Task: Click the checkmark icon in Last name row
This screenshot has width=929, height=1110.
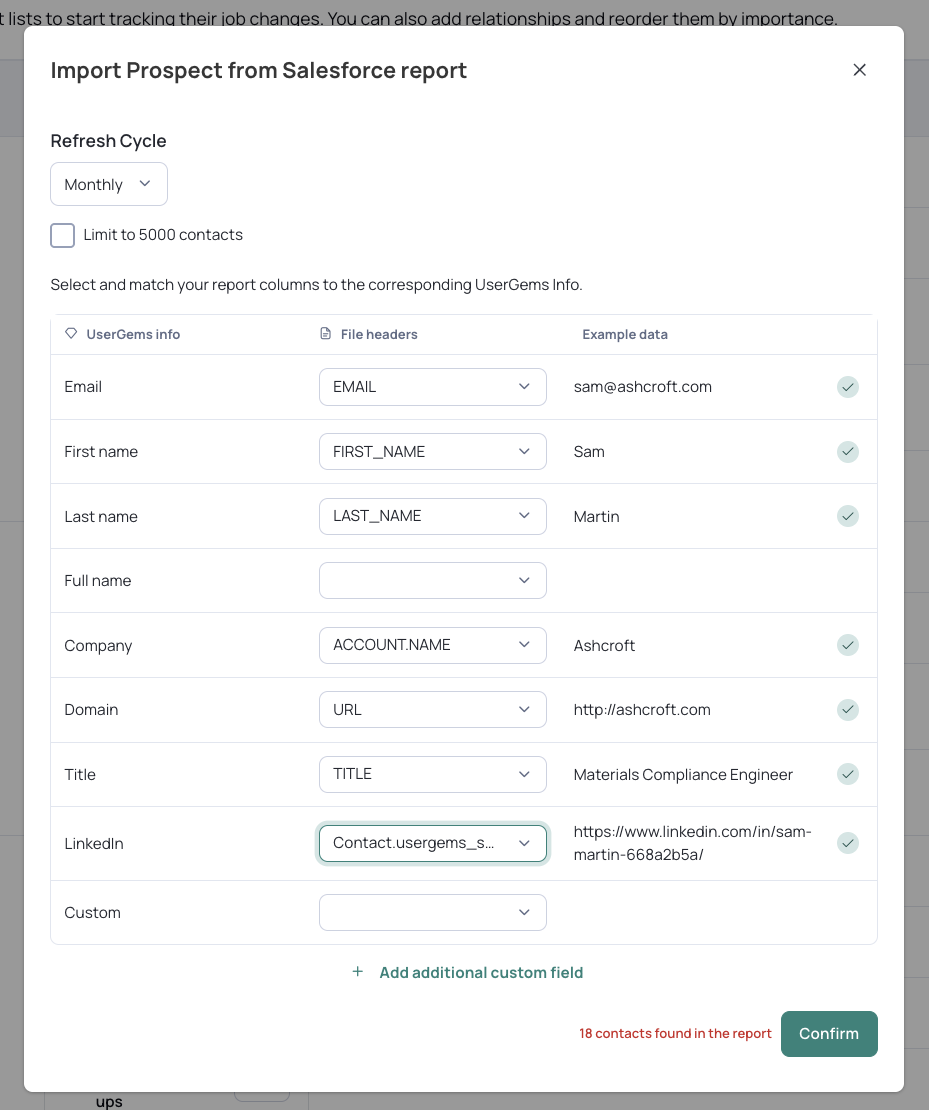Action: tap(848, 516)
